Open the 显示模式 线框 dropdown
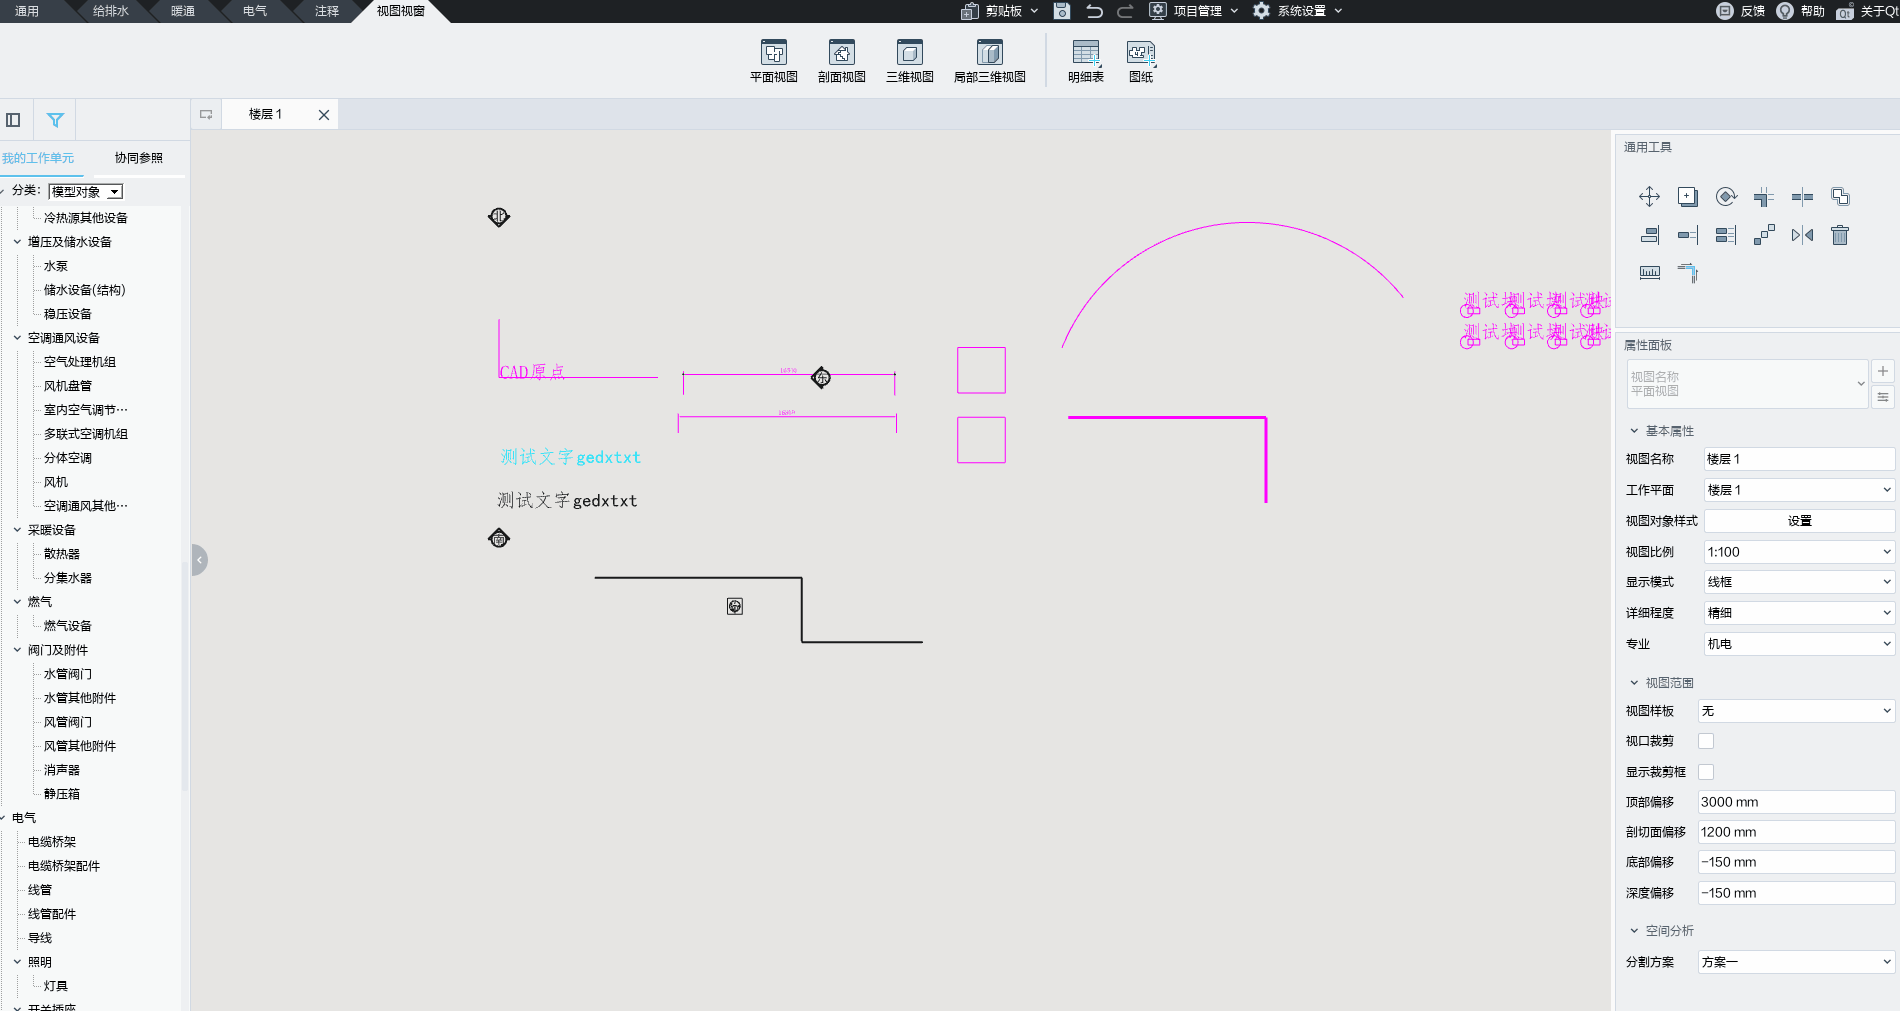Screen dimensions: 1900x1011 click(1799, 582)
